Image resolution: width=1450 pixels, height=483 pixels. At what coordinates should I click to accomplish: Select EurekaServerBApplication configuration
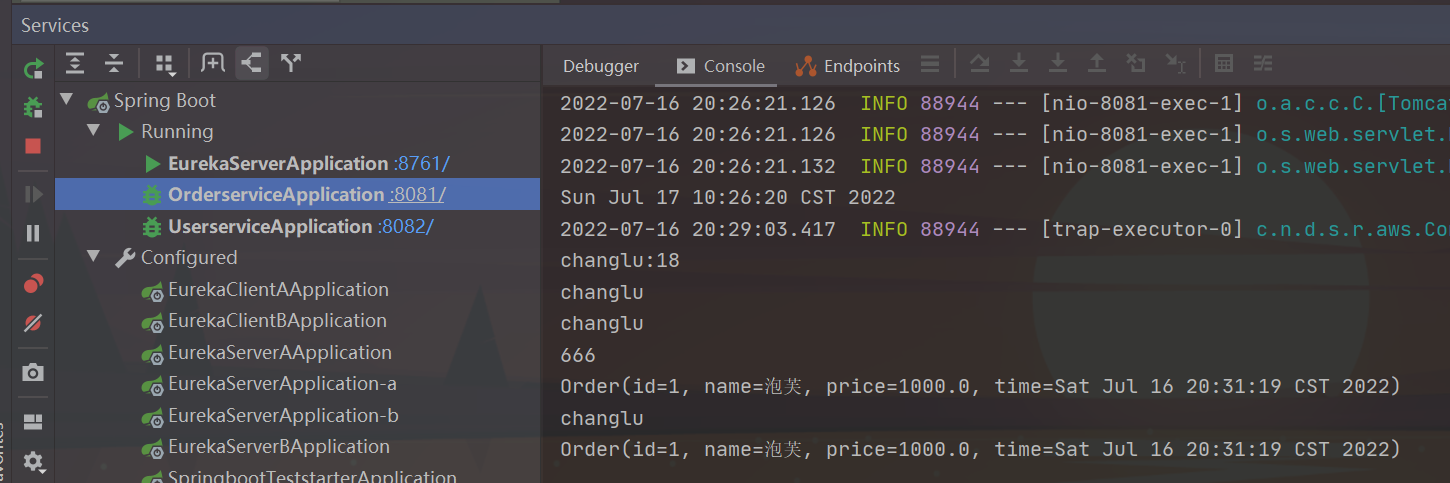(279, 446)
